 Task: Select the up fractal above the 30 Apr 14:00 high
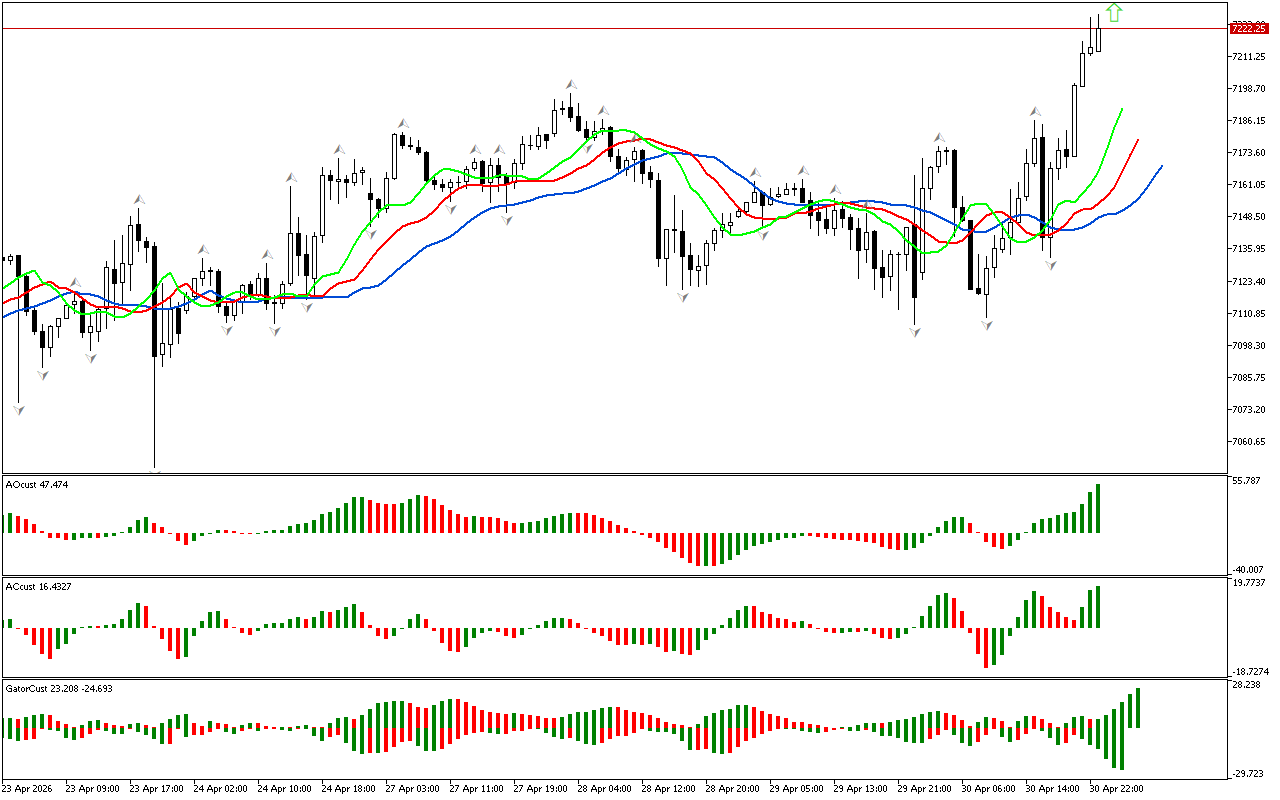(x=1038, y=112)
